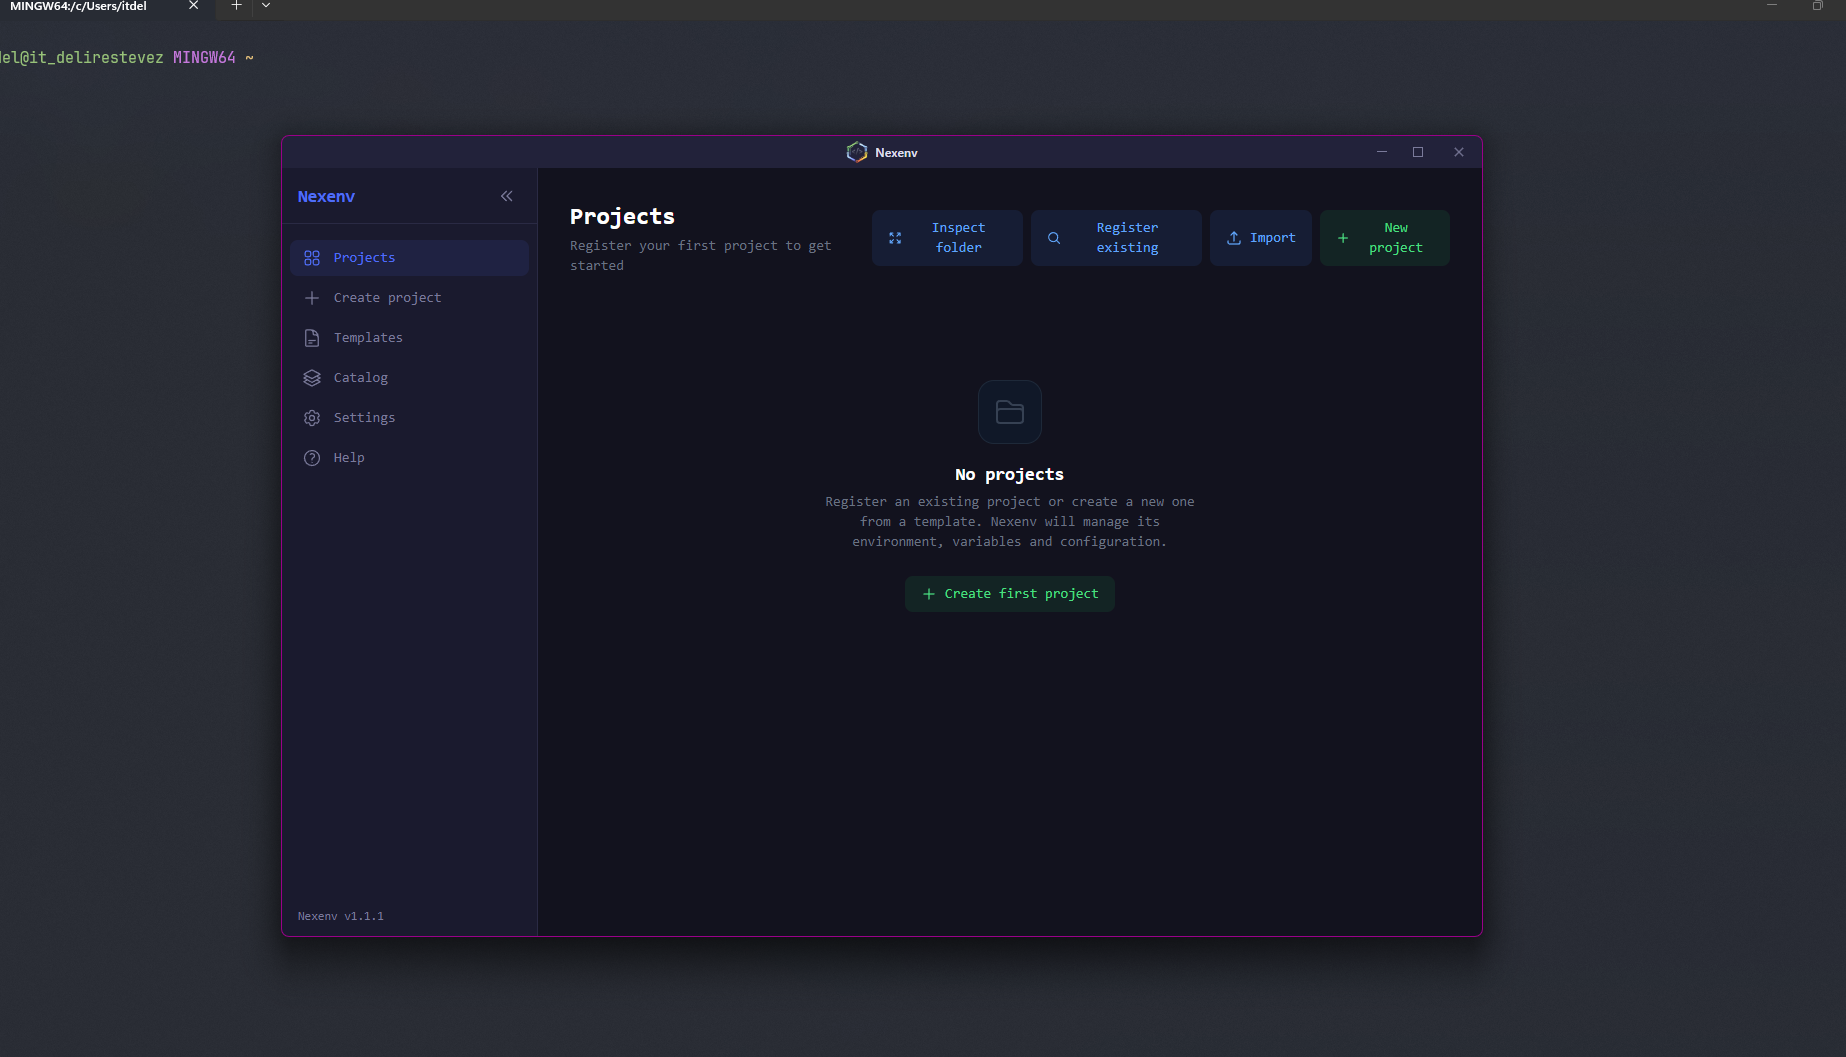Open the Projects sidebar item
The width and height of the screenshot is (1846, 1057).
[x=409, y=258]
